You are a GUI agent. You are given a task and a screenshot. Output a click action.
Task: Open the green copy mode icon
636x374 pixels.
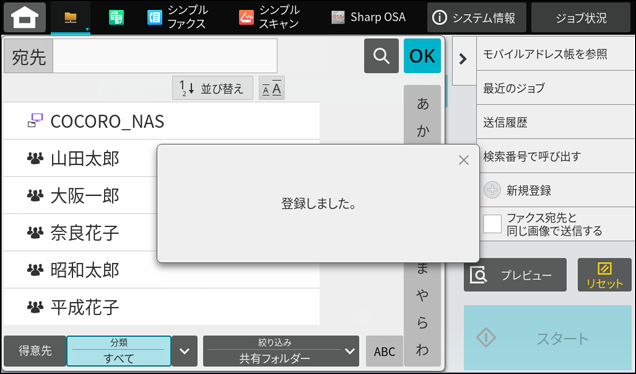[116, 17]
